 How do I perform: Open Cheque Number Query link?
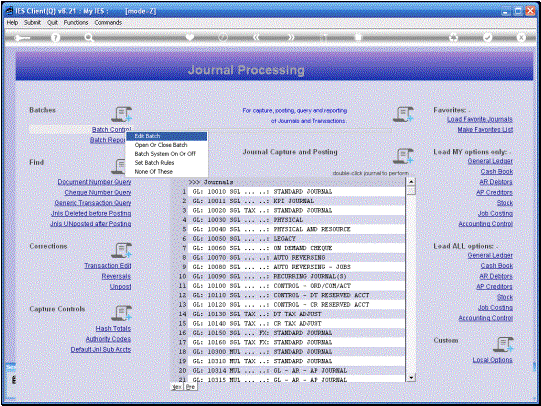coord(98,192)
